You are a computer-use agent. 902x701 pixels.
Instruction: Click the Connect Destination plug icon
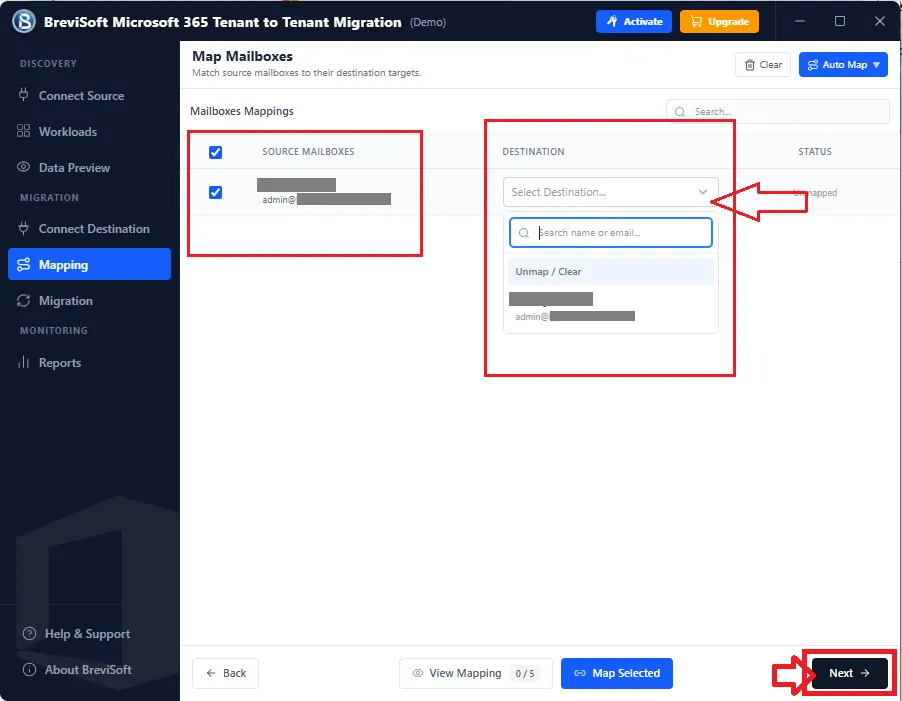pyautogui.click(x=23, y=228)
